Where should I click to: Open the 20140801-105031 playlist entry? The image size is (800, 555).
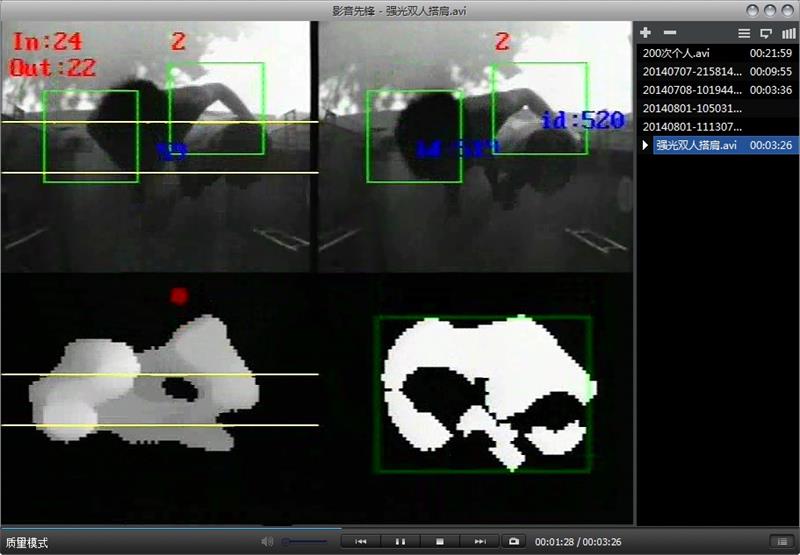point(690,108)
